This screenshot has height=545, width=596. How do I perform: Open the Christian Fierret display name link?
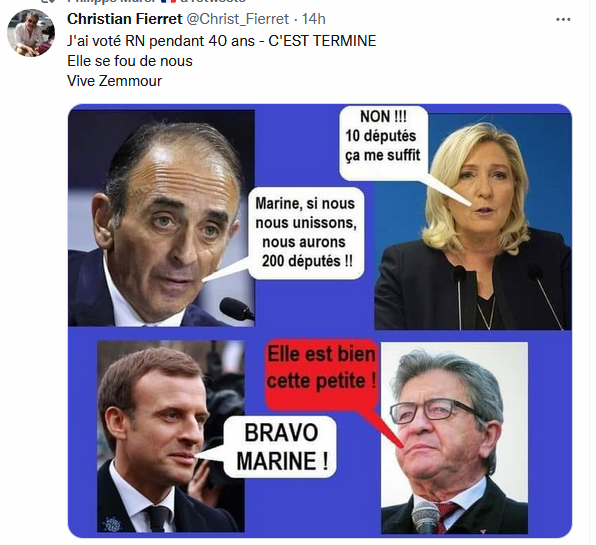click(x=125, y=19)
